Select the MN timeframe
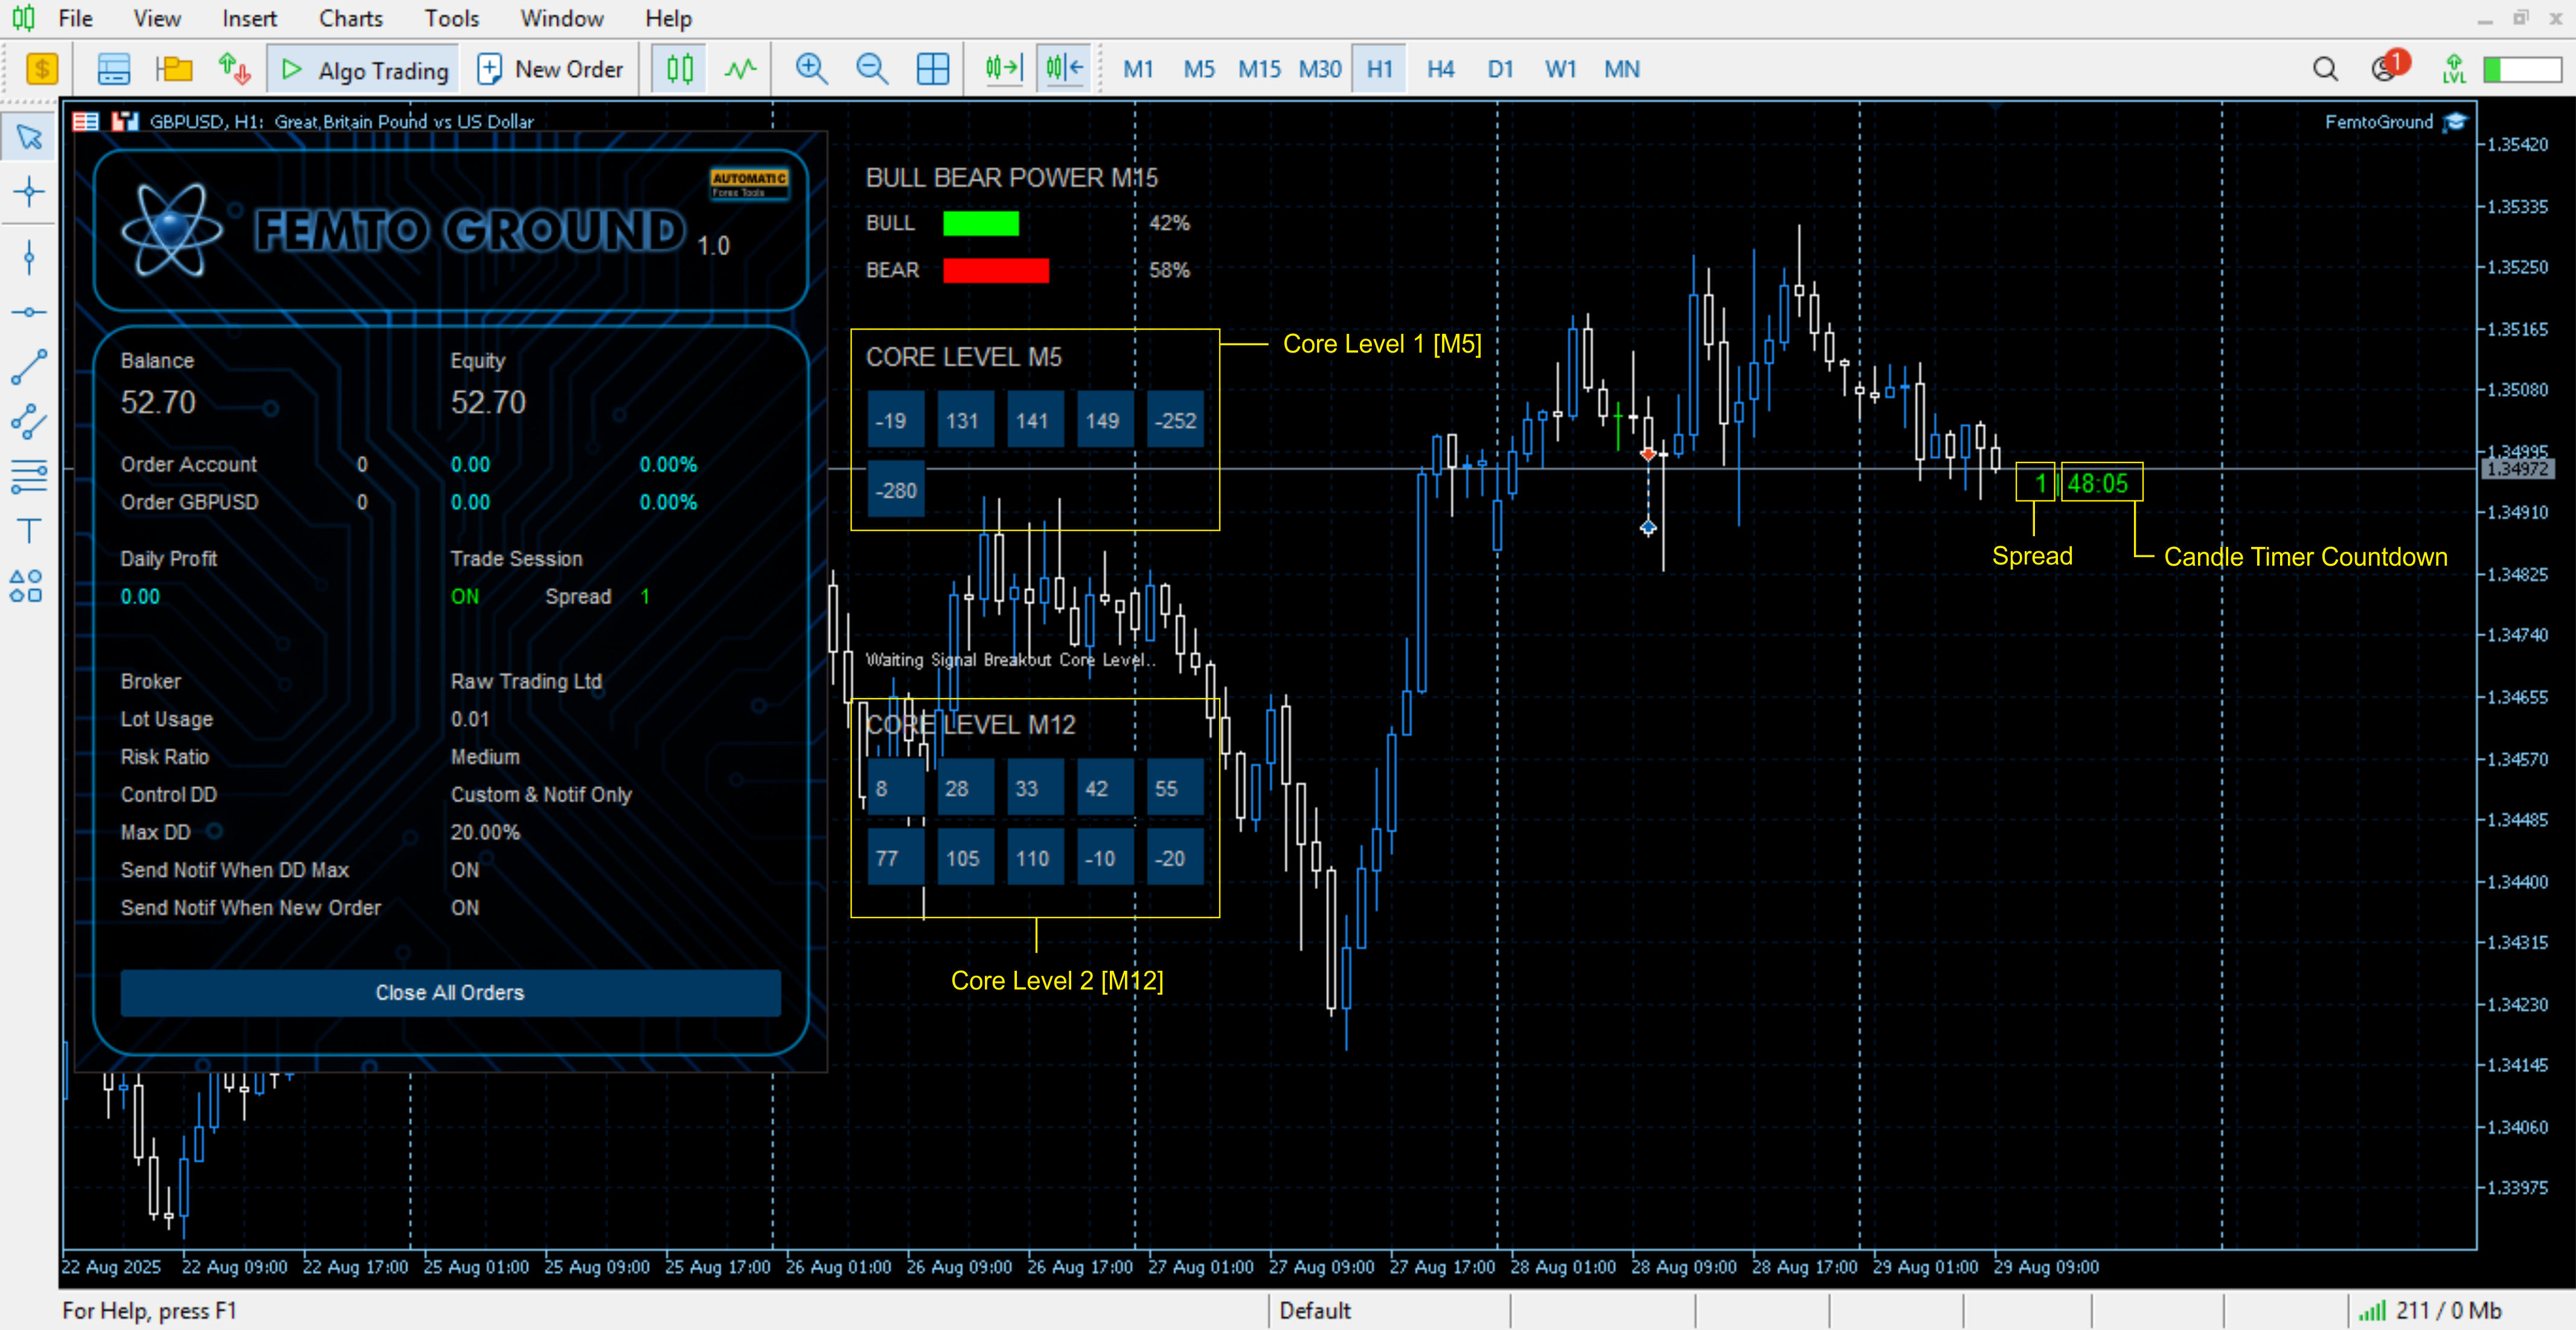Screen dimensions: 2576x1330 click(x=1622, y=69)
